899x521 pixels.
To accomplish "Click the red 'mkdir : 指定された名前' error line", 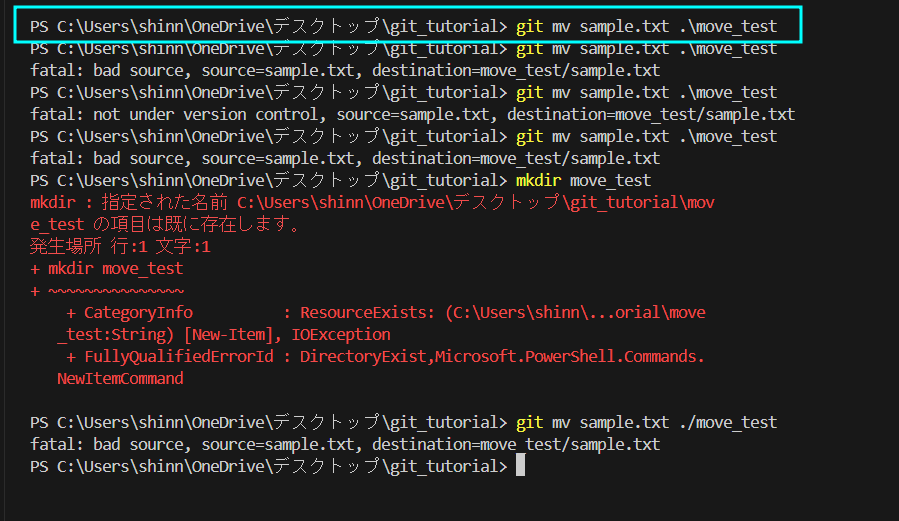I will (130, 202).
